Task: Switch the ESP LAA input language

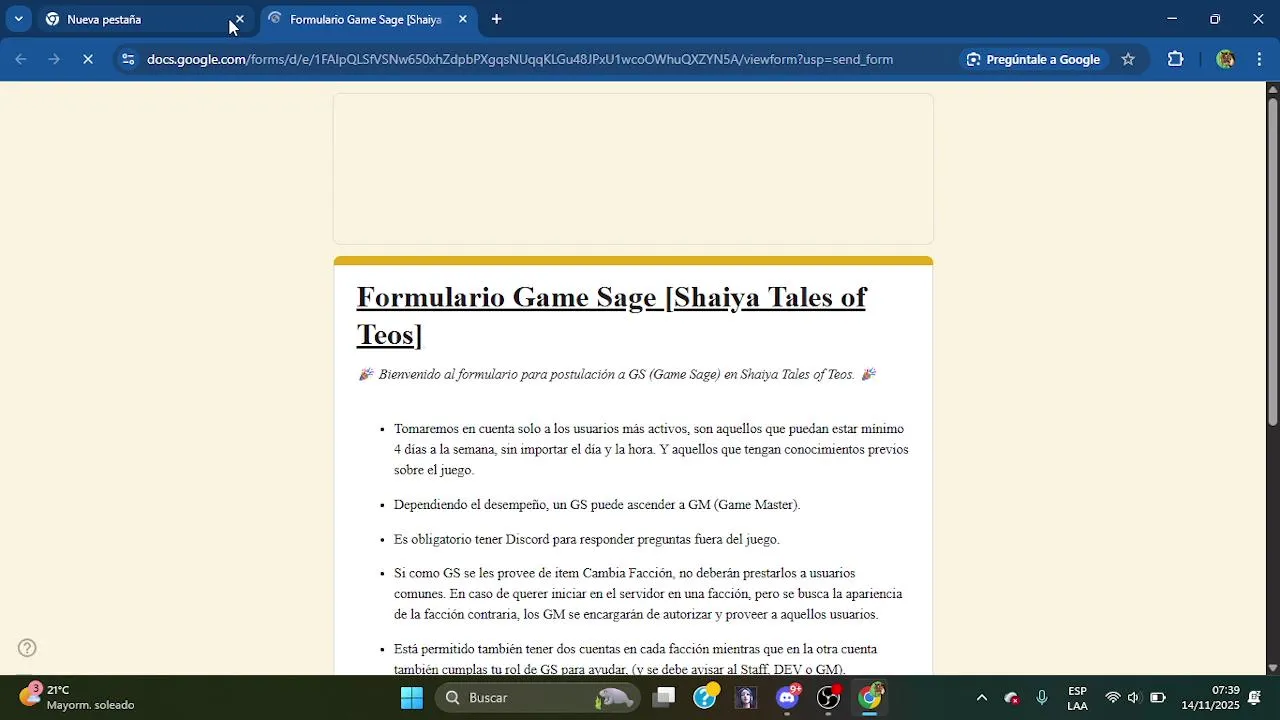Action: coord(1077,697)
